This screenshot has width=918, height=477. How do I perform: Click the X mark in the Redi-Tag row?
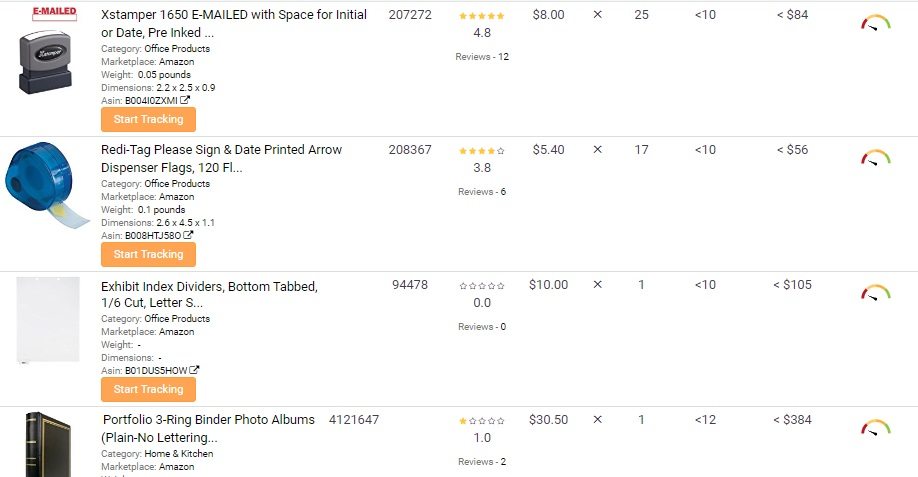point(597,149)
